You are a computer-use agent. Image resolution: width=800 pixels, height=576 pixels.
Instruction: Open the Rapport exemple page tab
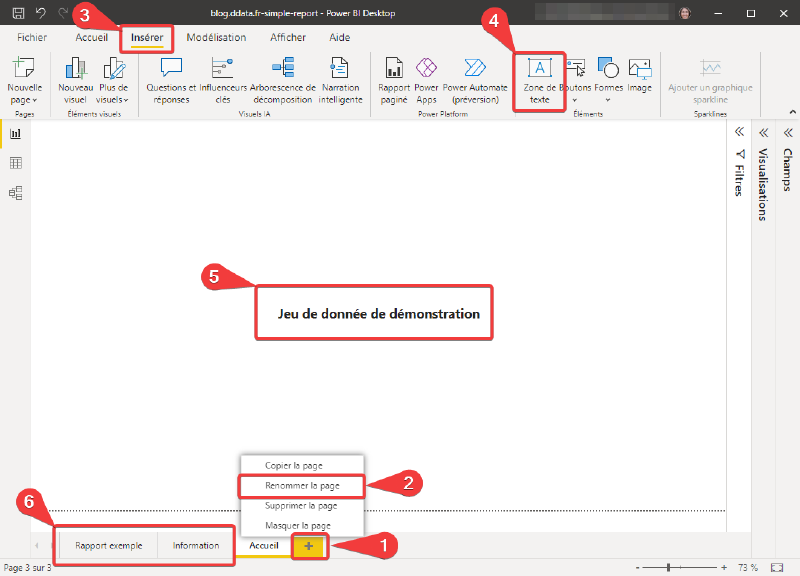click(109, 545)
